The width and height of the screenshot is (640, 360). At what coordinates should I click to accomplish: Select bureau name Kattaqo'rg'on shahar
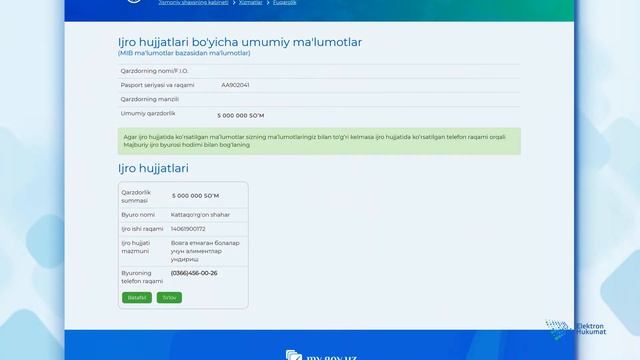pyautogui.click(x=200, y=215)
